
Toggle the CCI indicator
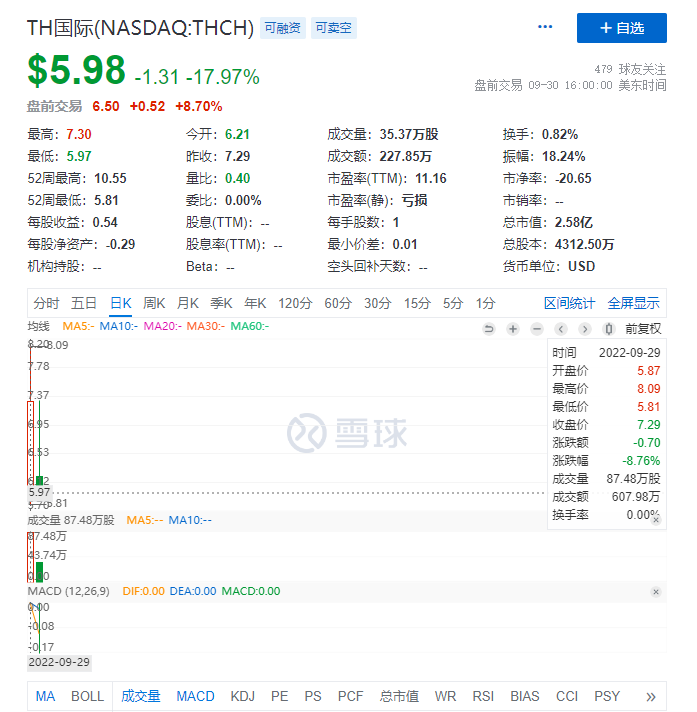pyautogui.click(x=567, y=696)
